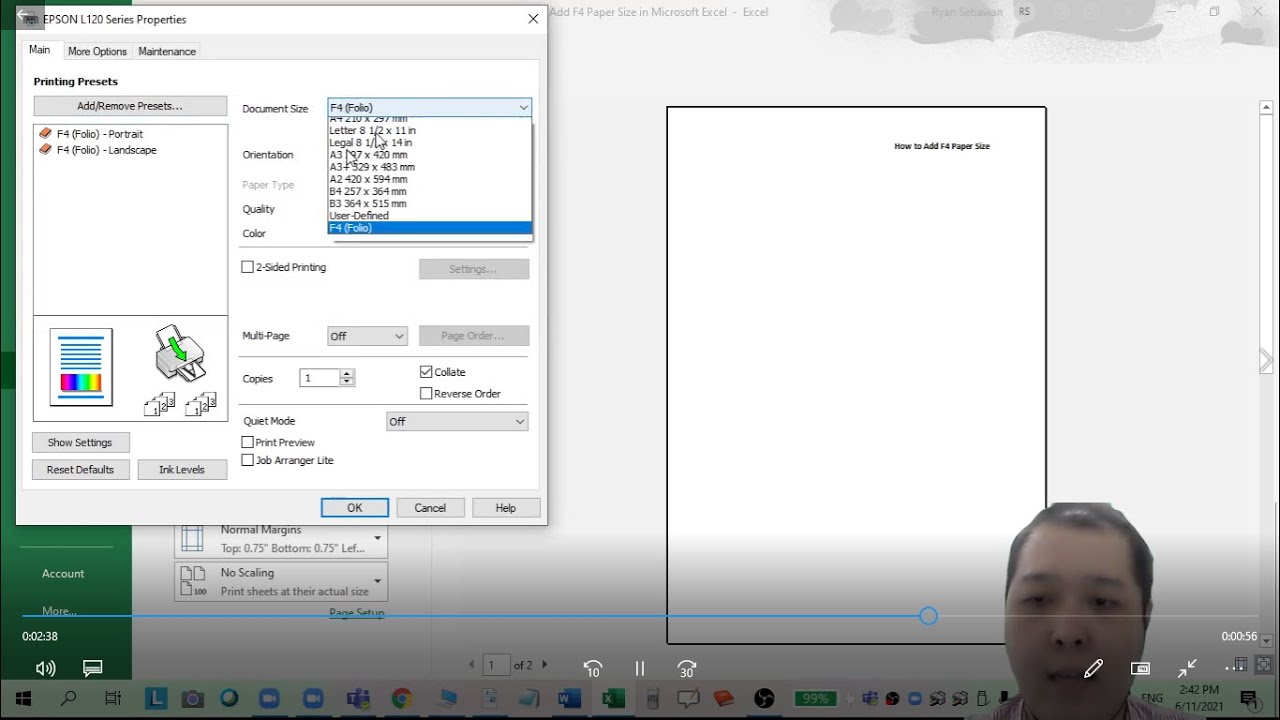The image size is (1280, 720).
Task: Click the Normal Margins page icon in Excel
Action: click(192, 539)
